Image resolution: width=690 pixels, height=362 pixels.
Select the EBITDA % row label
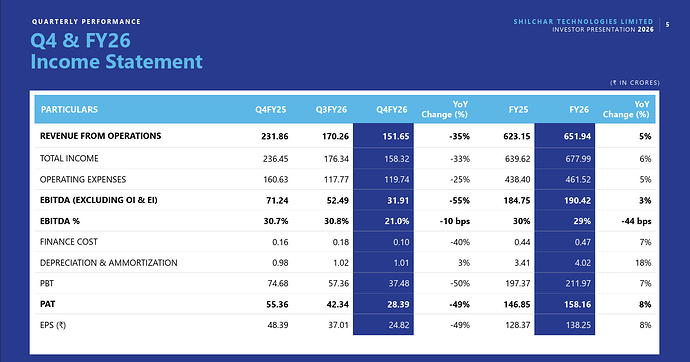60,221
